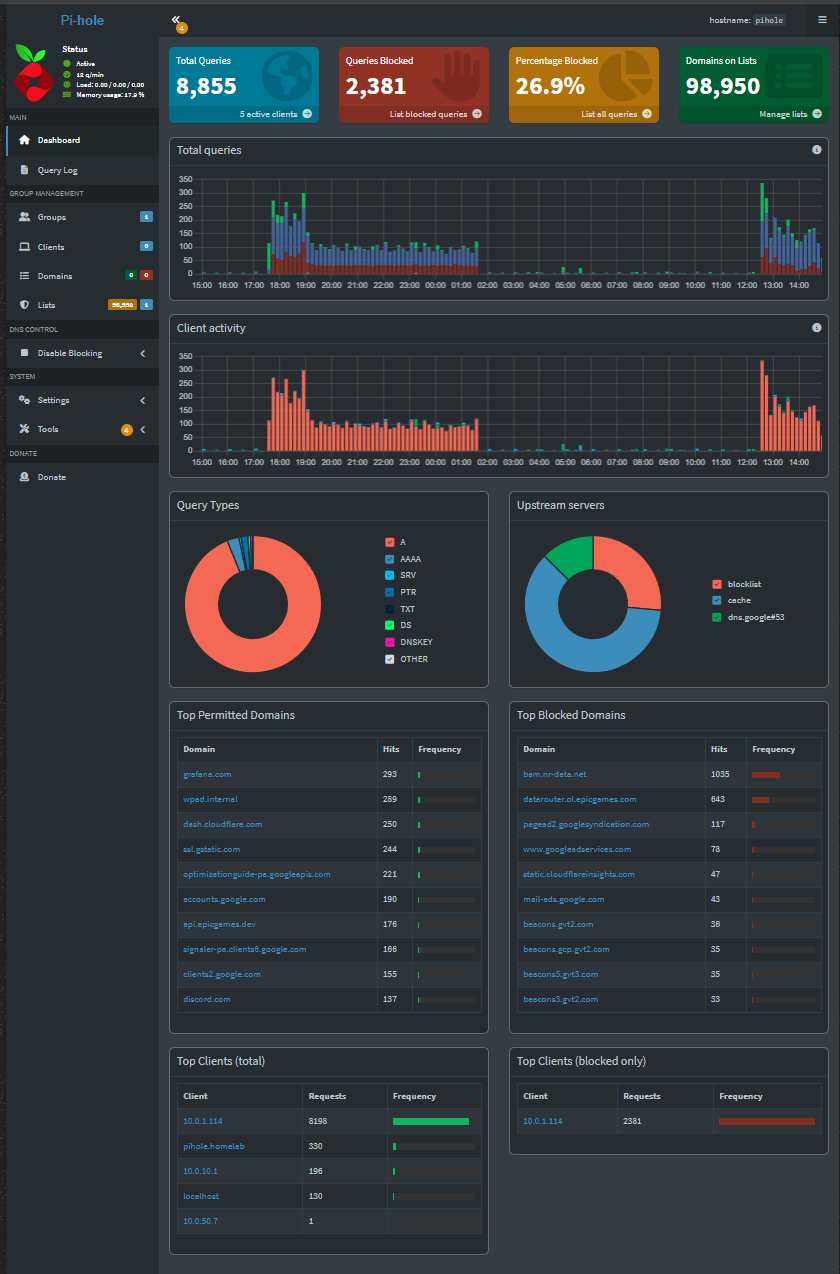
Task: Open the localhost client link
Action: click(200, 1196)
